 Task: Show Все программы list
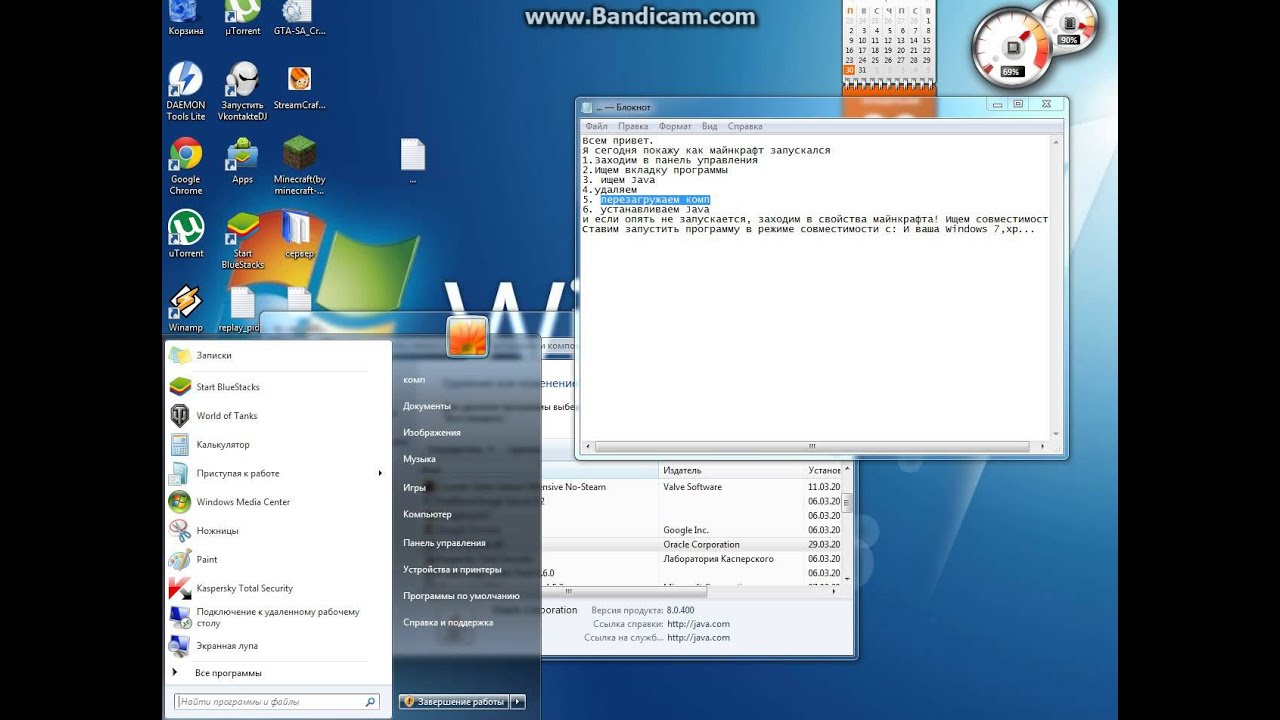tap(228, 673)
